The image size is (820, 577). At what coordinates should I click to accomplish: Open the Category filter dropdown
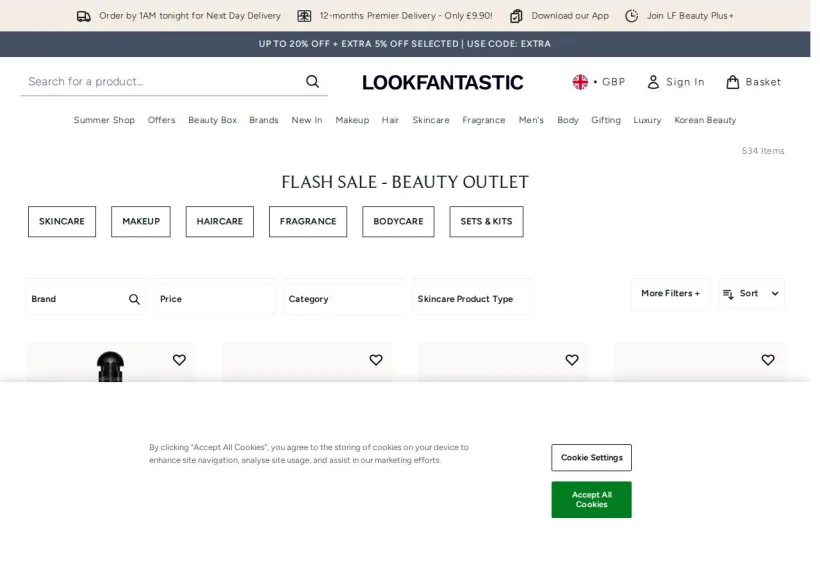coord(344,299)
